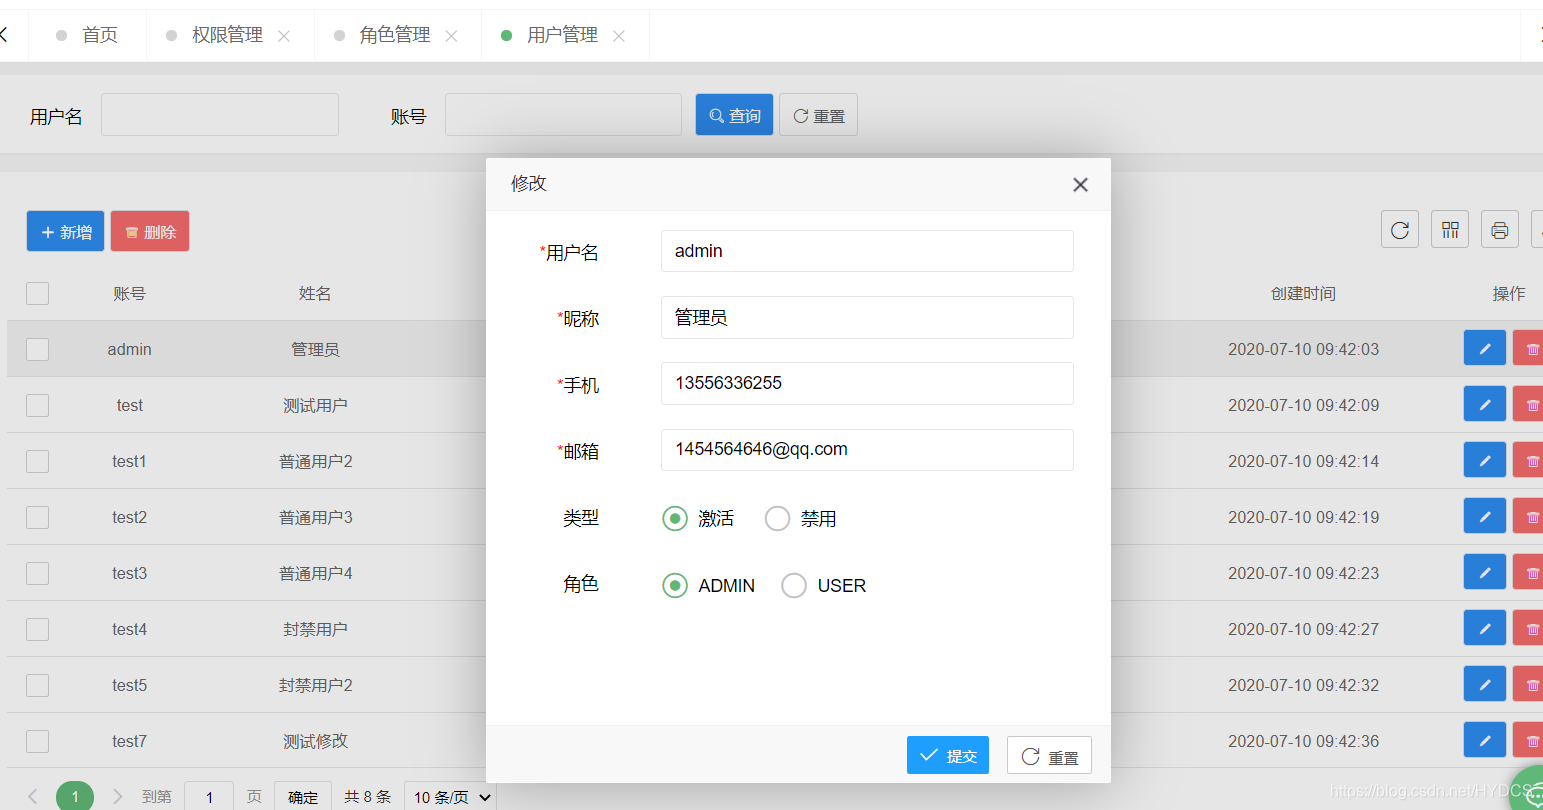
Task: Click the 新增 add user button
Action: [x=65, y=231]
